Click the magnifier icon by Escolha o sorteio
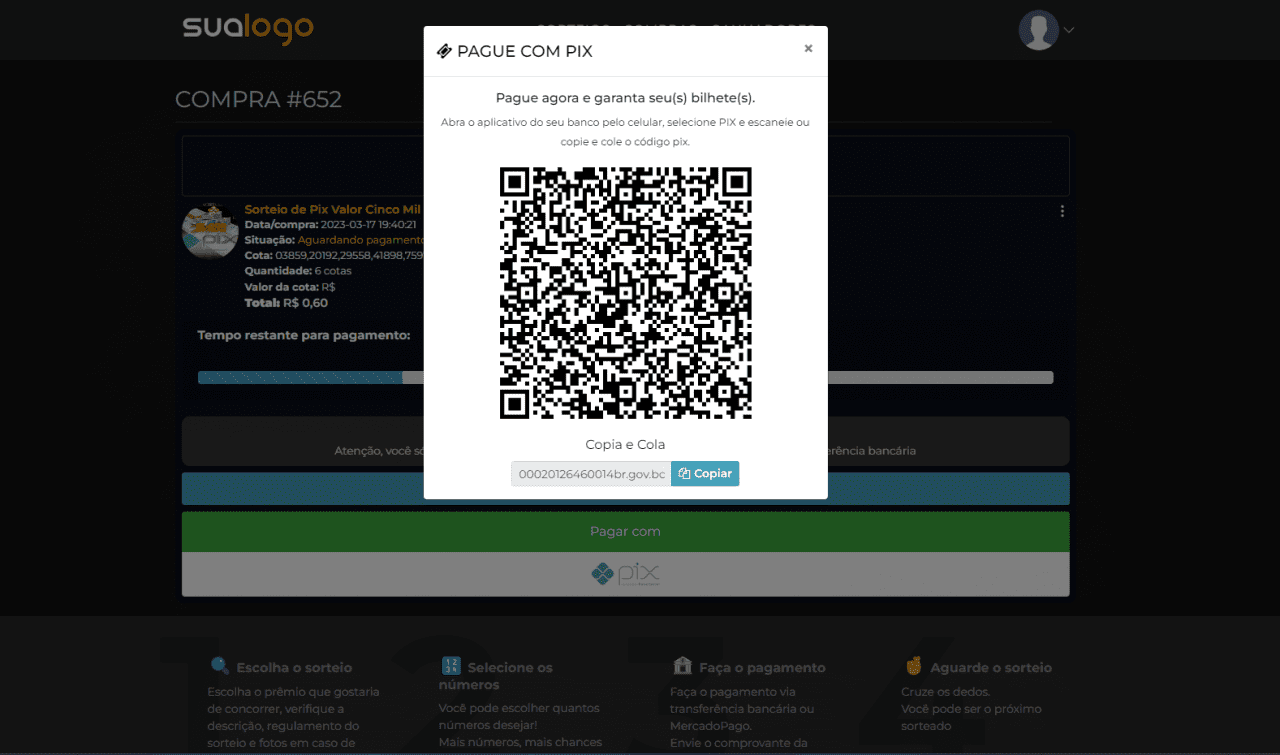This screenshot has width=1280, height=755. pos(220,666)
